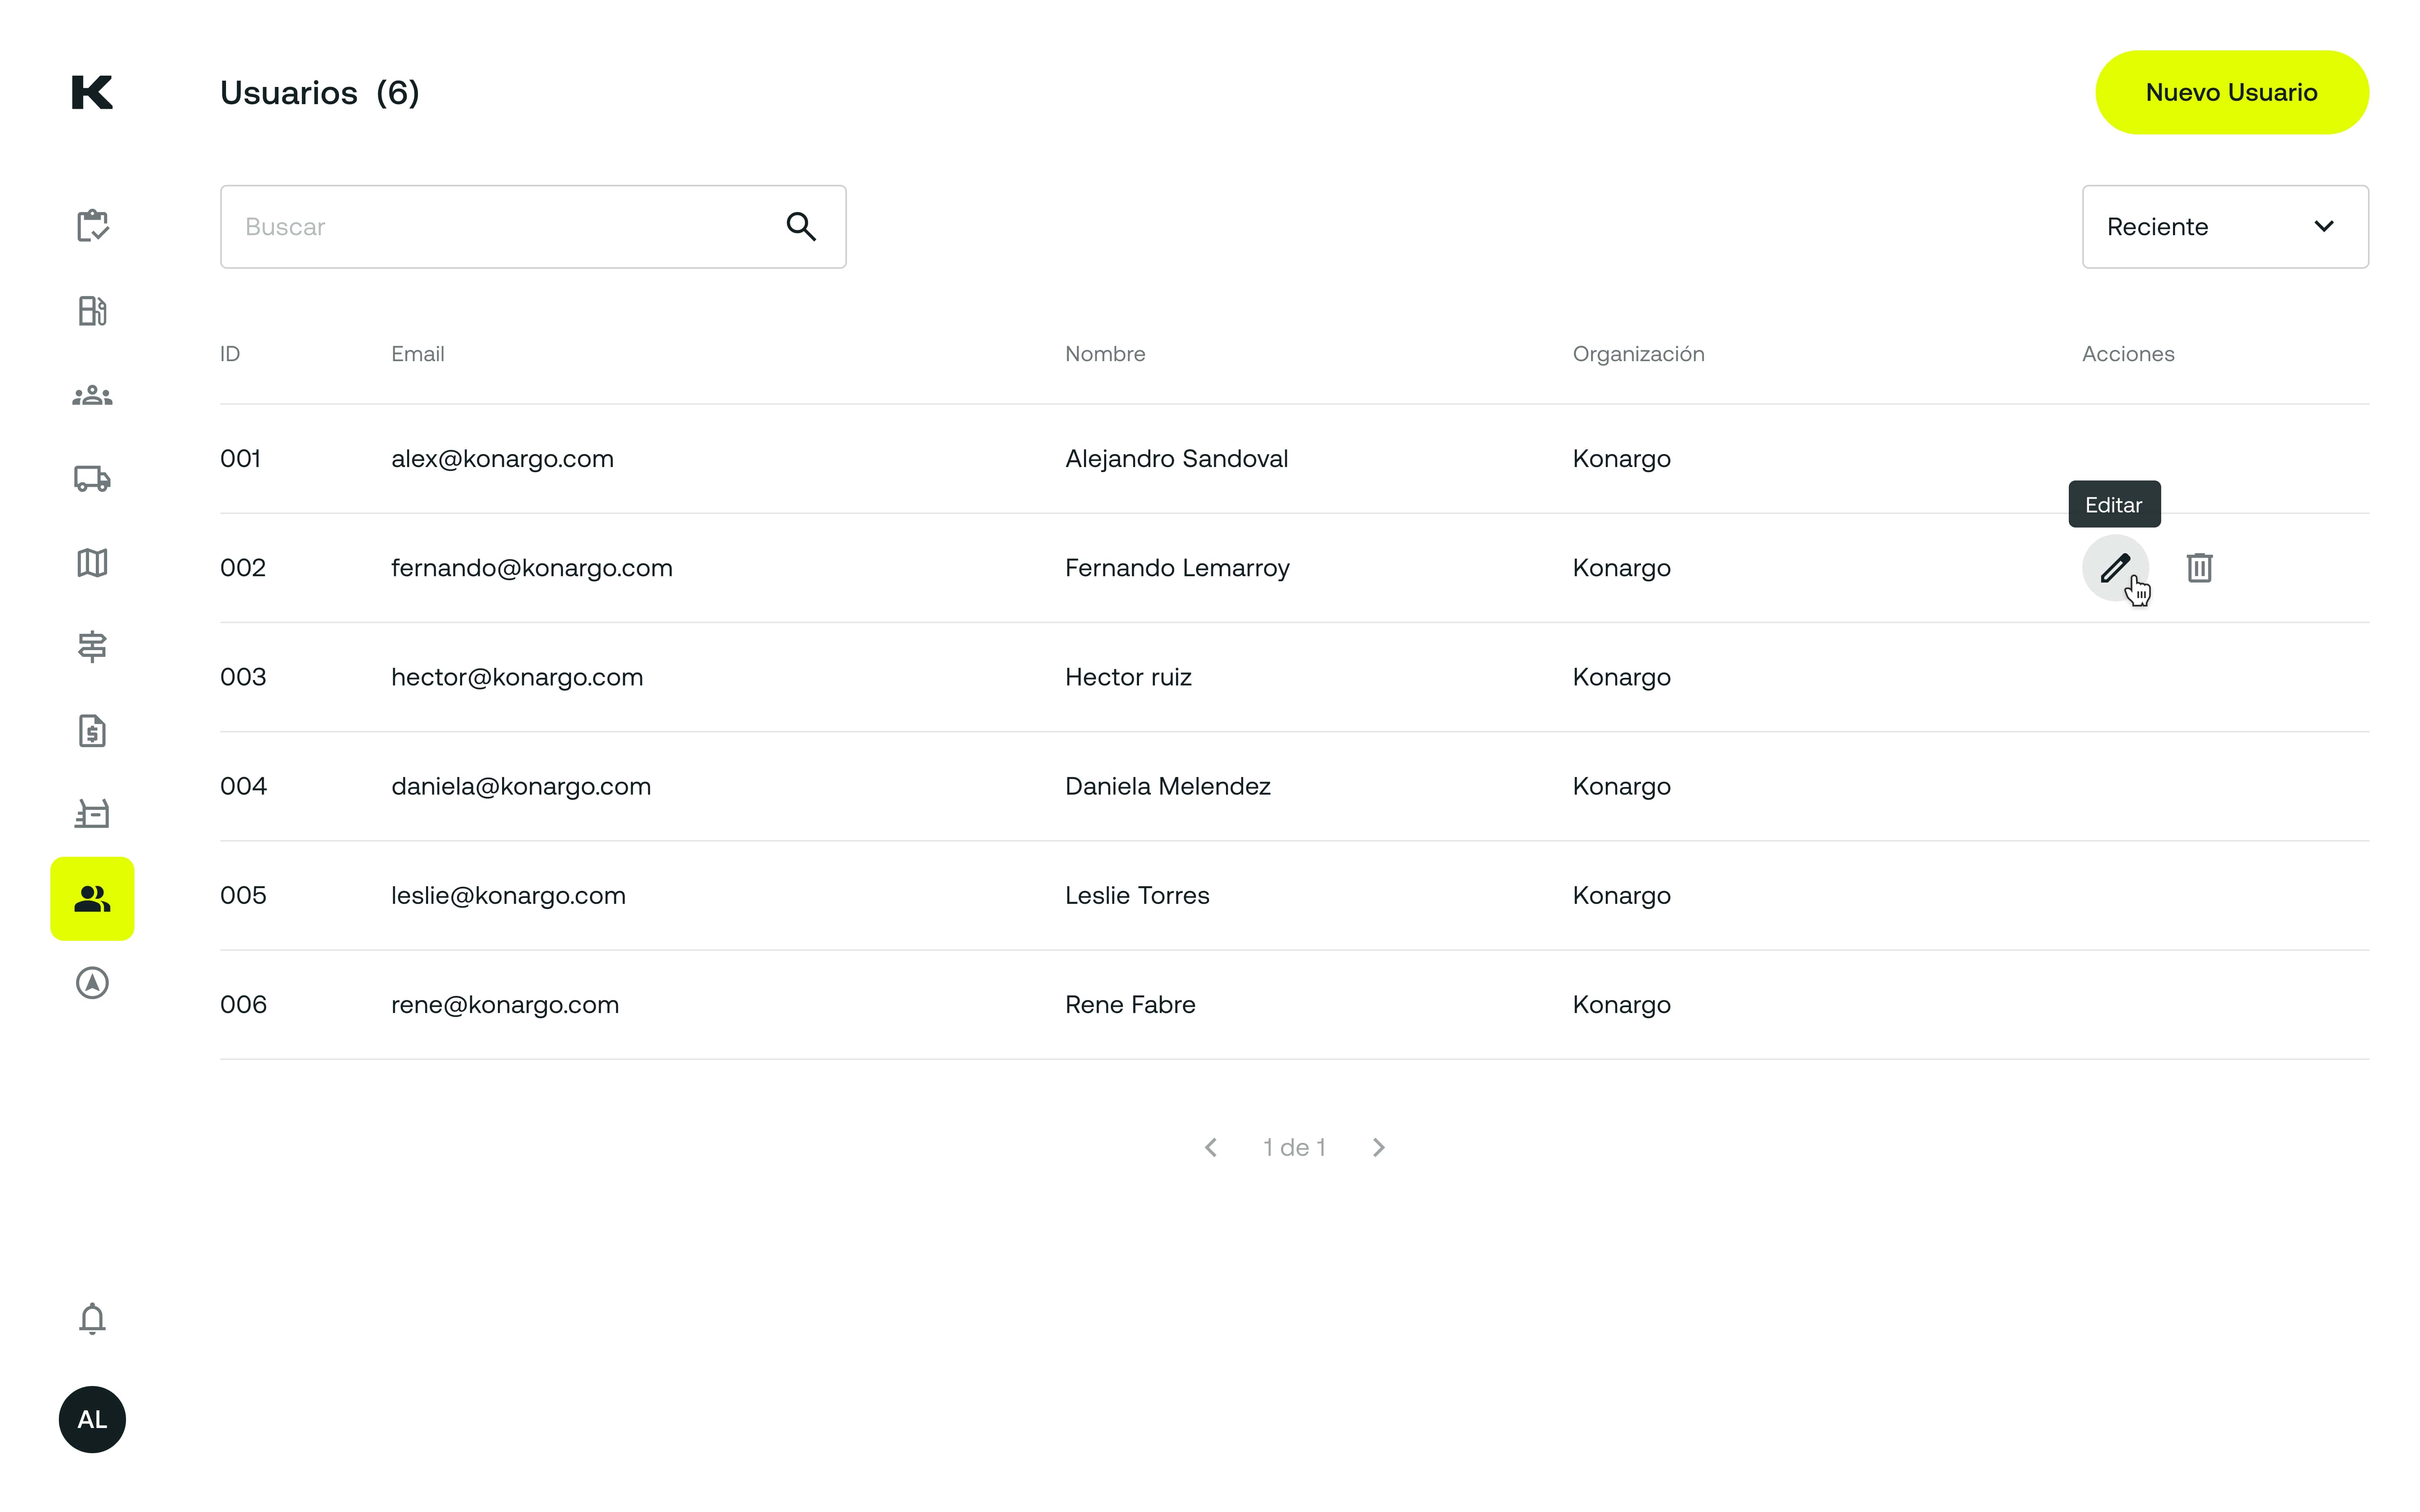Go to next page arrow
This screenshot has width=2420, height=1512.
click(x=1379, y=1147)
